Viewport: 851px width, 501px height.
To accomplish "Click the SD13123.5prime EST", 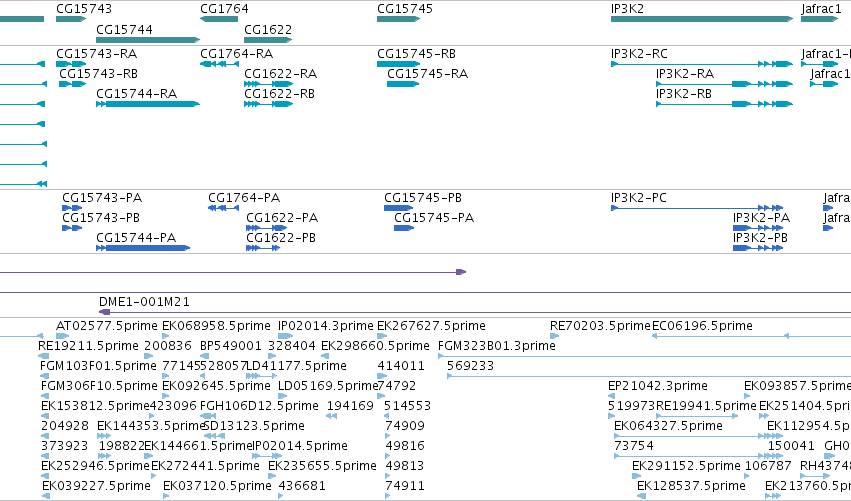I will pos(214,436).
